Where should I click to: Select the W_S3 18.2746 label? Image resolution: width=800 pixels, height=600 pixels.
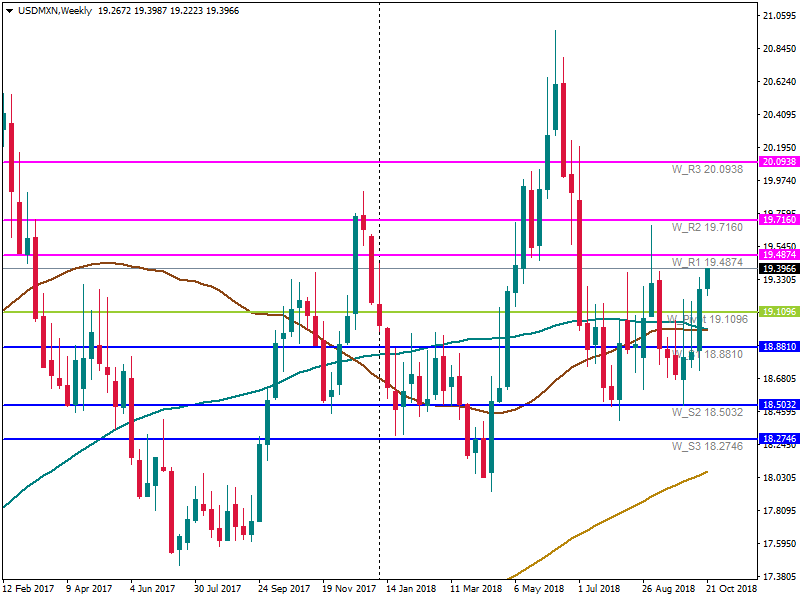[706, 446]
